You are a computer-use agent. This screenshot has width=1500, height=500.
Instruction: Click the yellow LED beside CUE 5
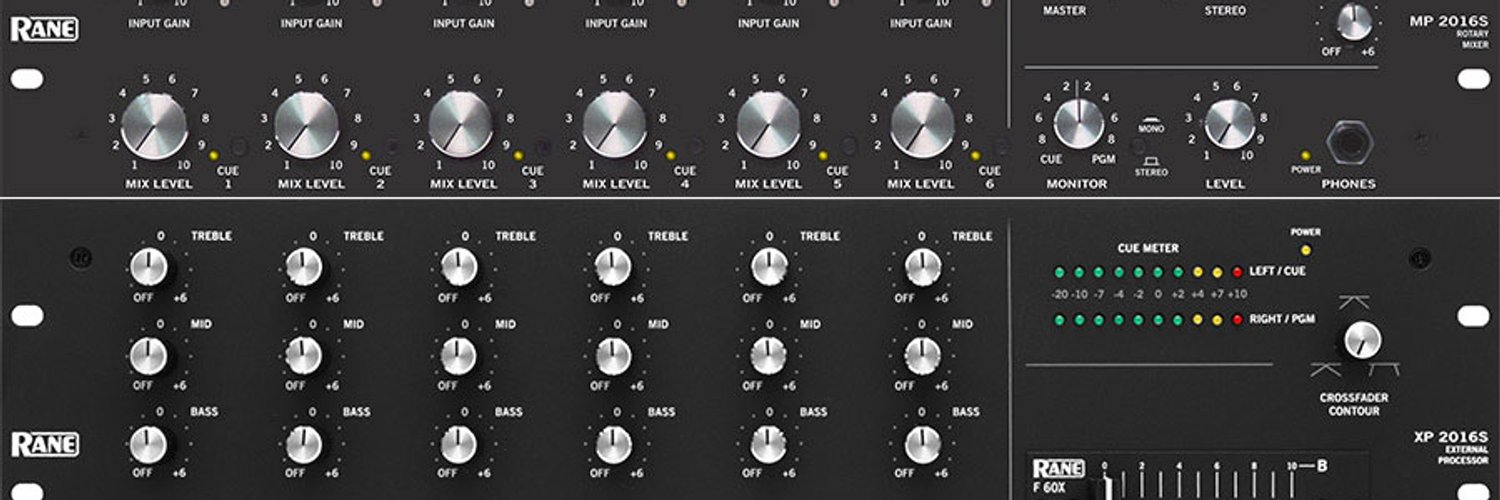point(822,156)
